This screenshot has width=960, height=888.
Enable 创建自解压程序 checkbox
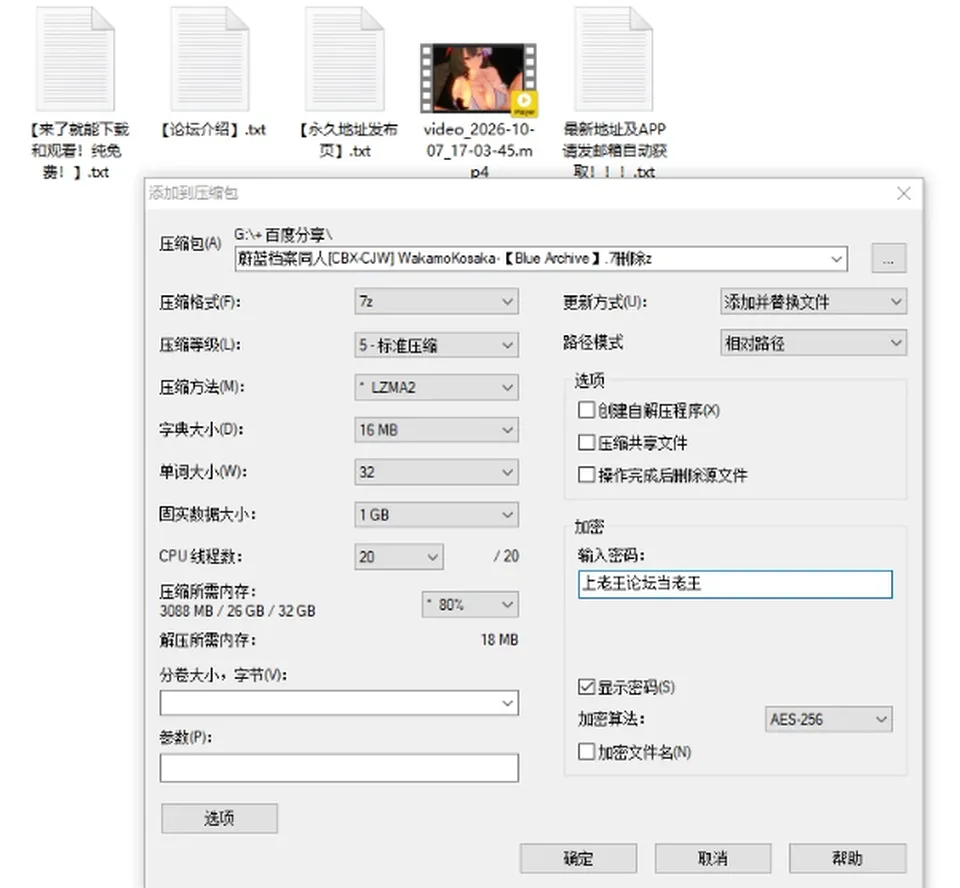586,410
